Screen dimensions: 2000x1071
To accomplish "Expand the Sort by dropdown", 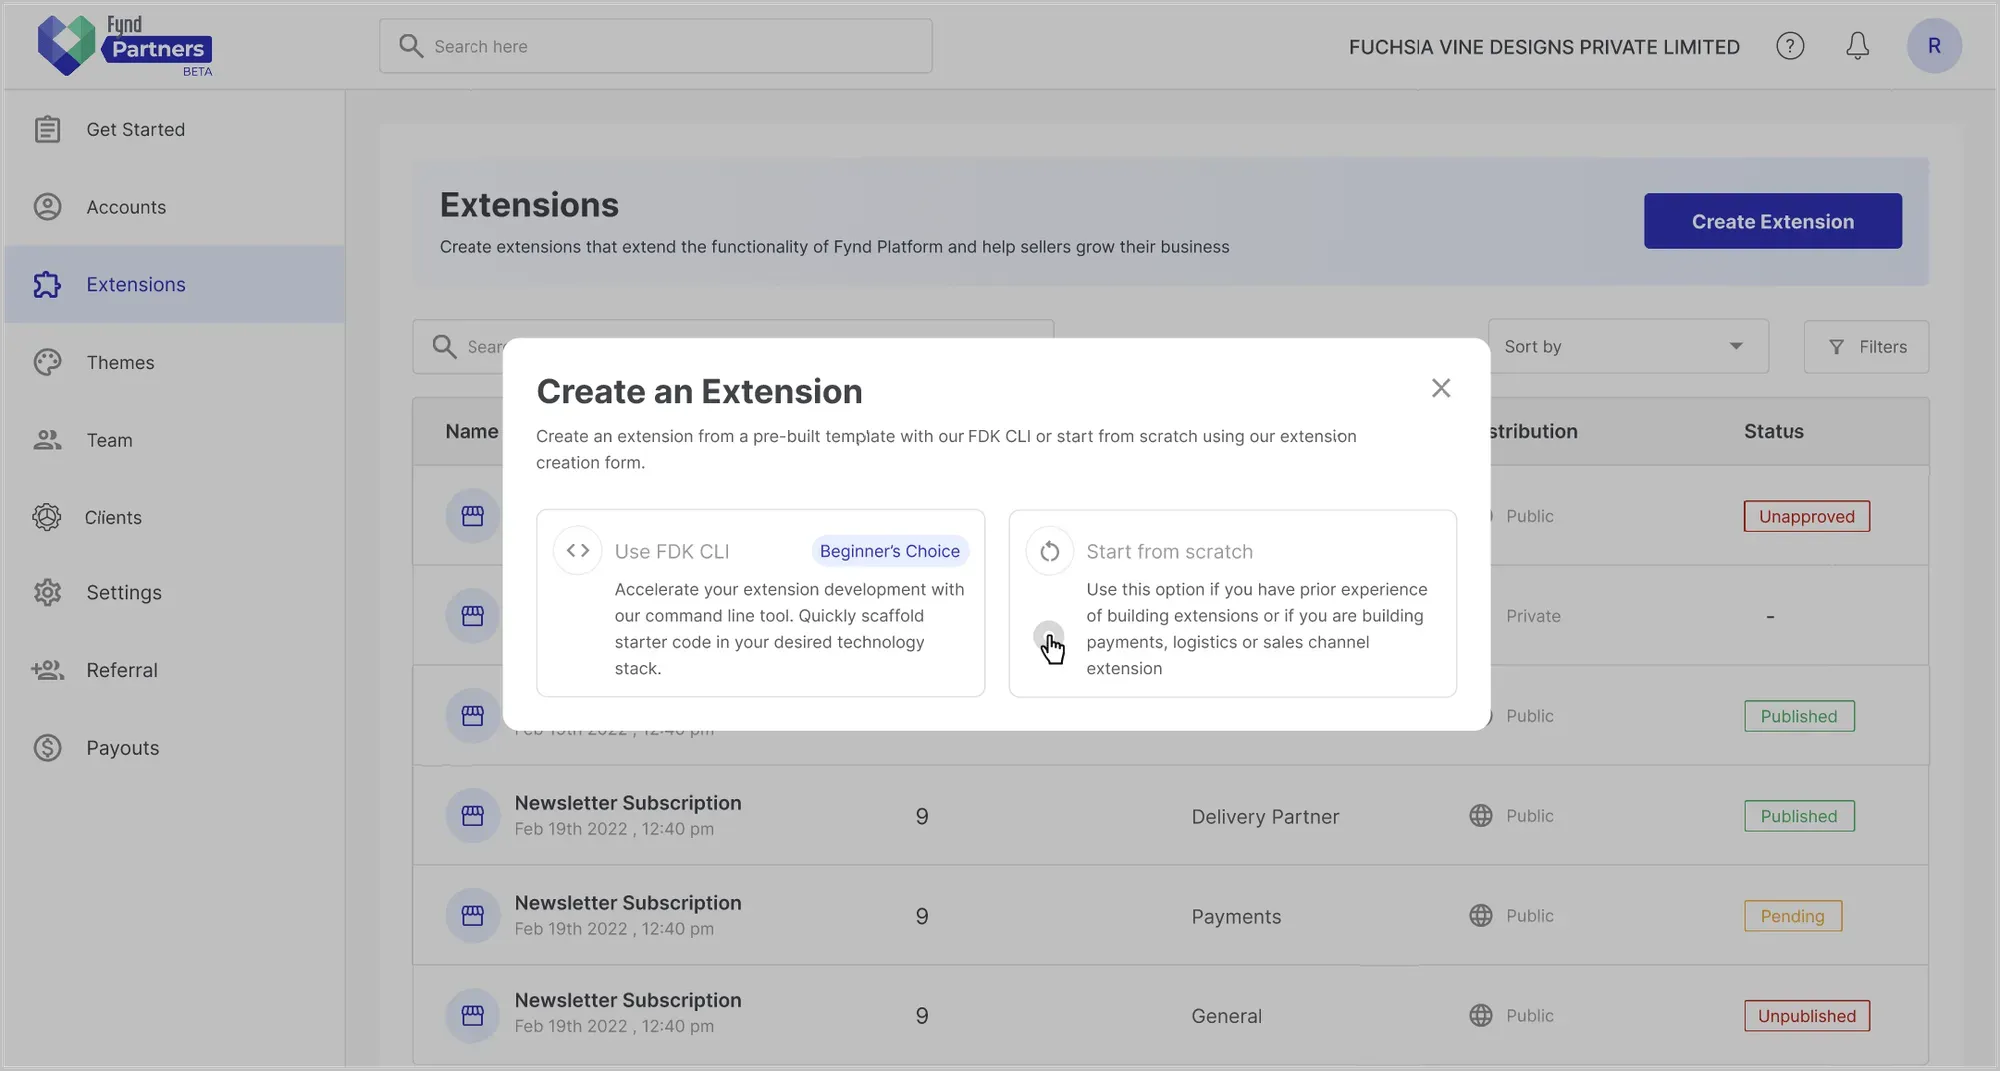I will tap(1628, 347).
